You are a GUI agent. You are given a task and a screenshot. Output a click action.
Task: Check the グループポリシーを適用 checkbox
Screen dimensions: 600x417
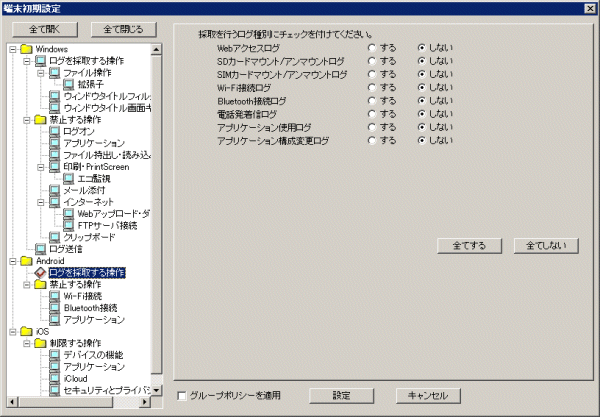181,395
